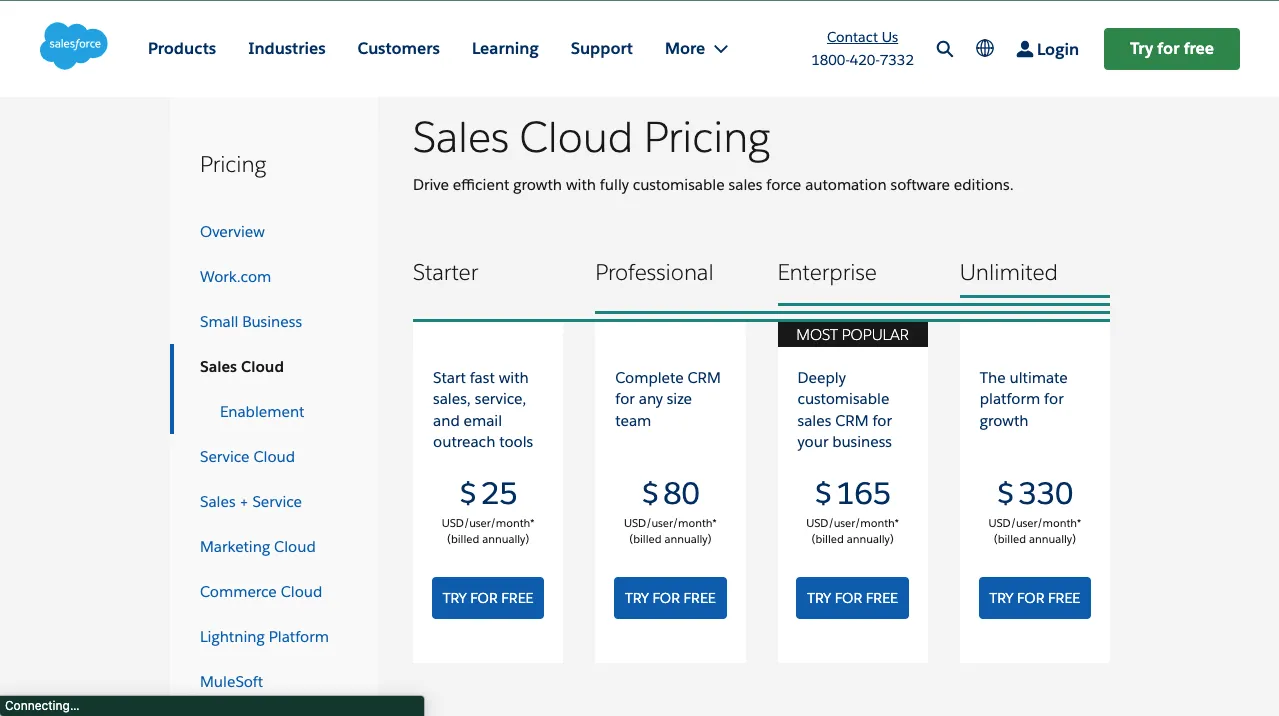Click 'The ultimate platform for growth' text
1279x716 pixels.
[x=1023, y=399]
